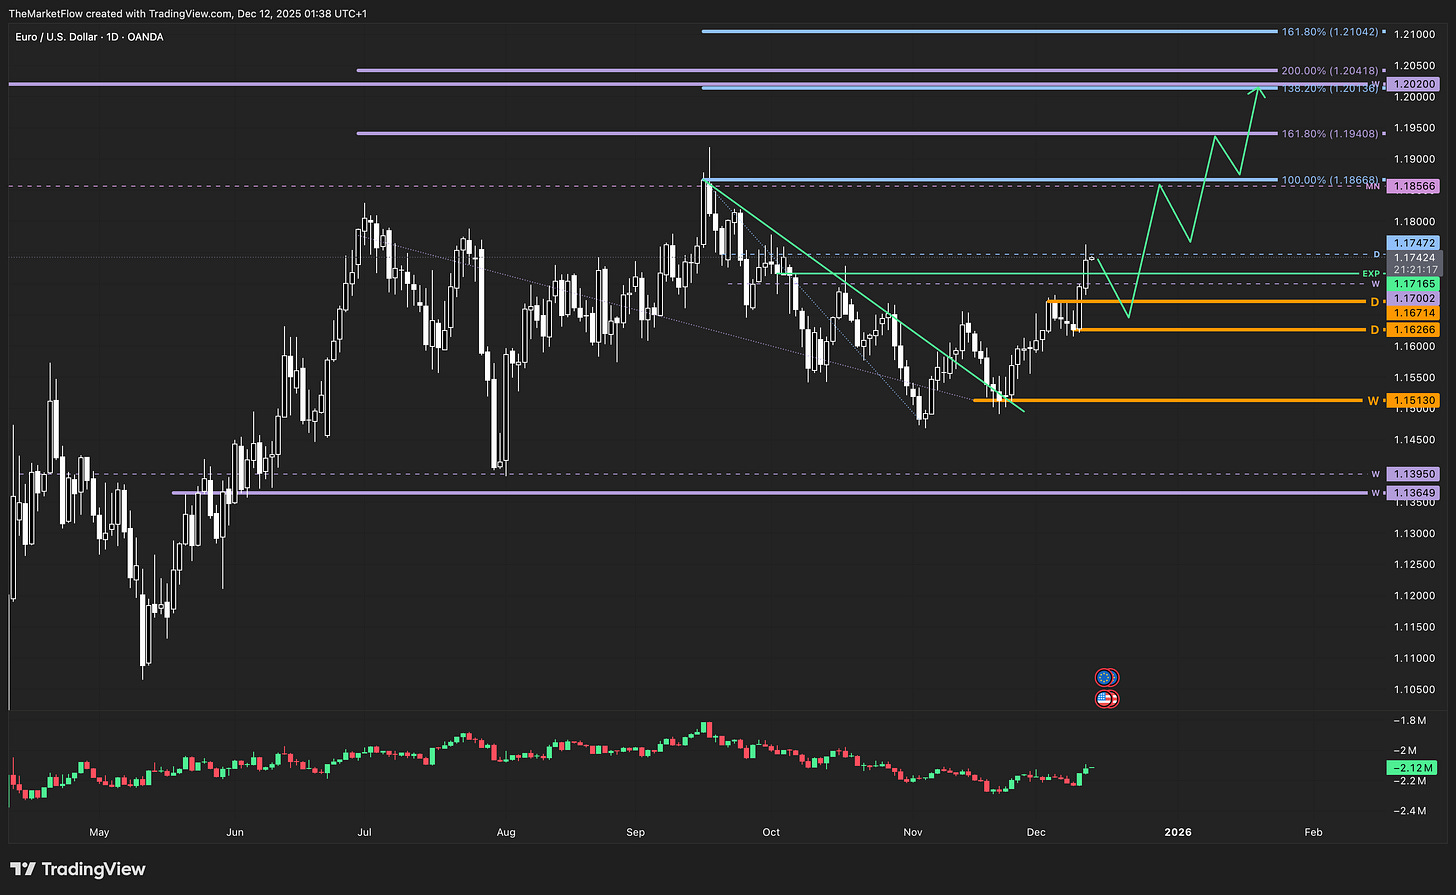Select the orange 1.16714 price label
Viewport: 1456px width, 895px height.
point(1413,313)
